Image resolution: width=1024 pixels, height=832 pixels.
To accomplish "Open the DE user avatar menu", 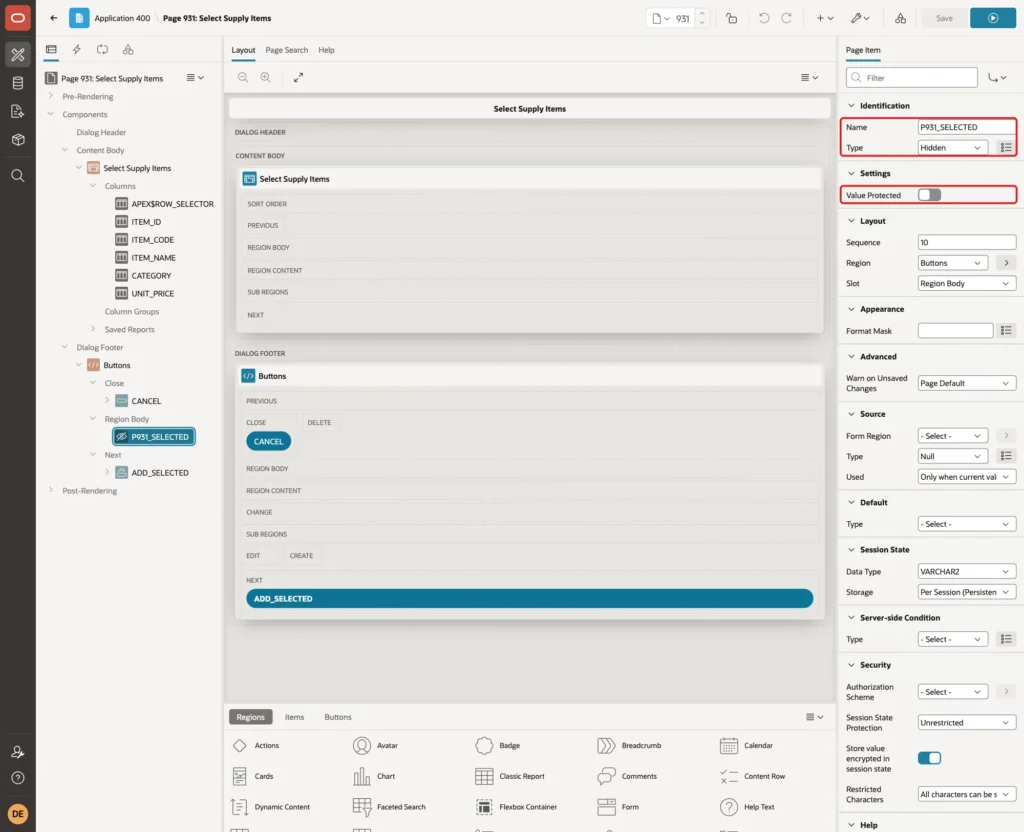I will point(18,813).
